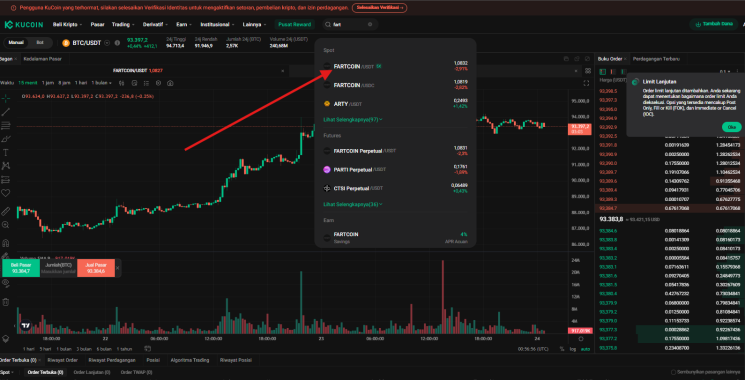The height and width of the screenshot is (380, 745).
Task: Toggle log scale on chart
Action: click(x=572, y=349)
